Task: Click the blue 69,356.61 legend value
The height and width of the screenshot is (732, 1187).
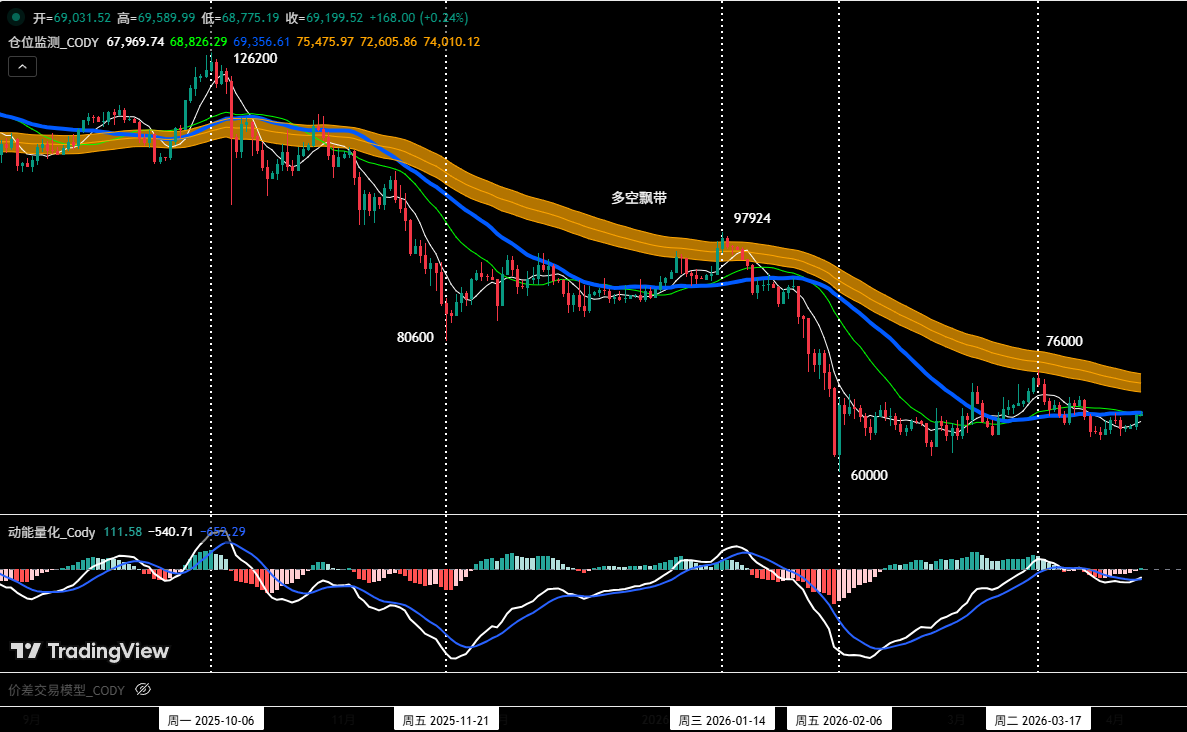Action: pyautogui.click(x=264, y=43)
